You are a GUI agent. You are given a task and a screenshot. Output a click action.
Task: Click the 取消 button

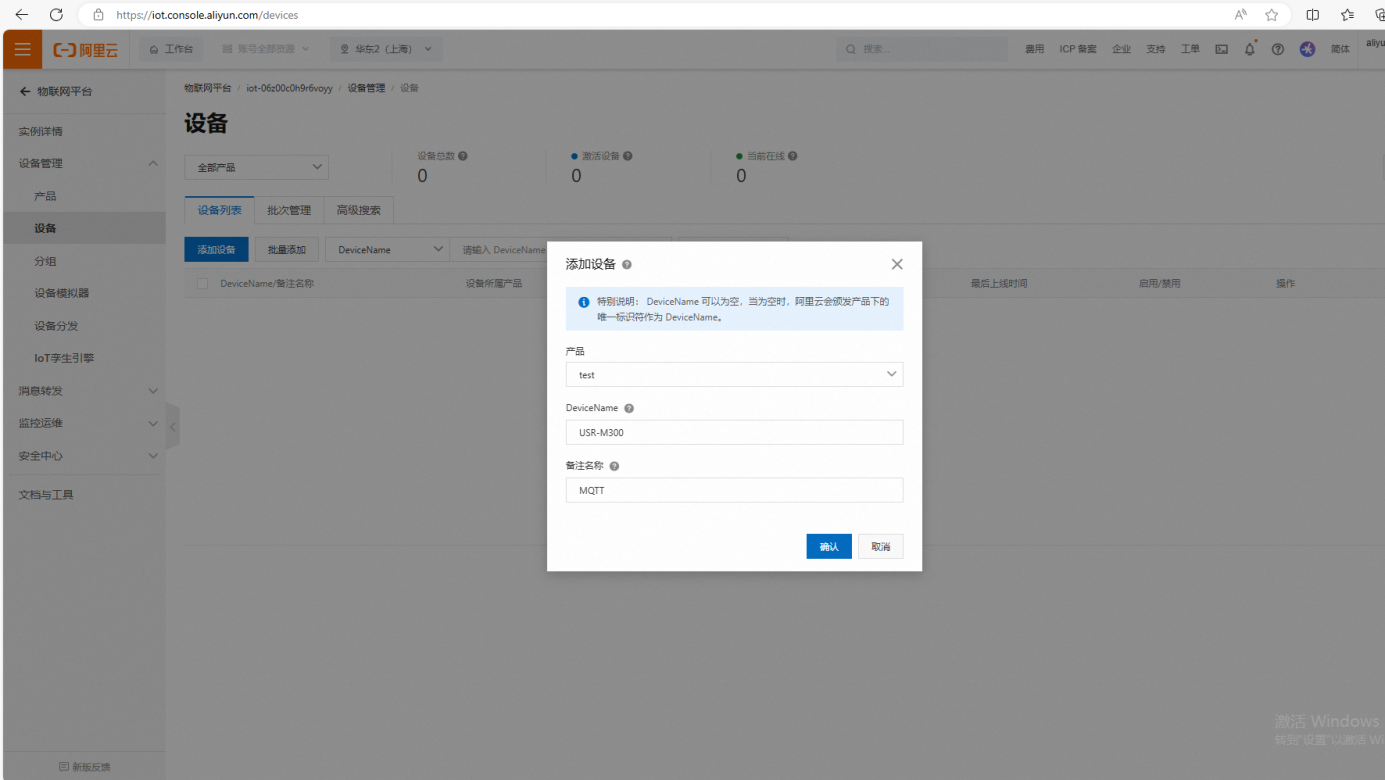pos(880,546)
